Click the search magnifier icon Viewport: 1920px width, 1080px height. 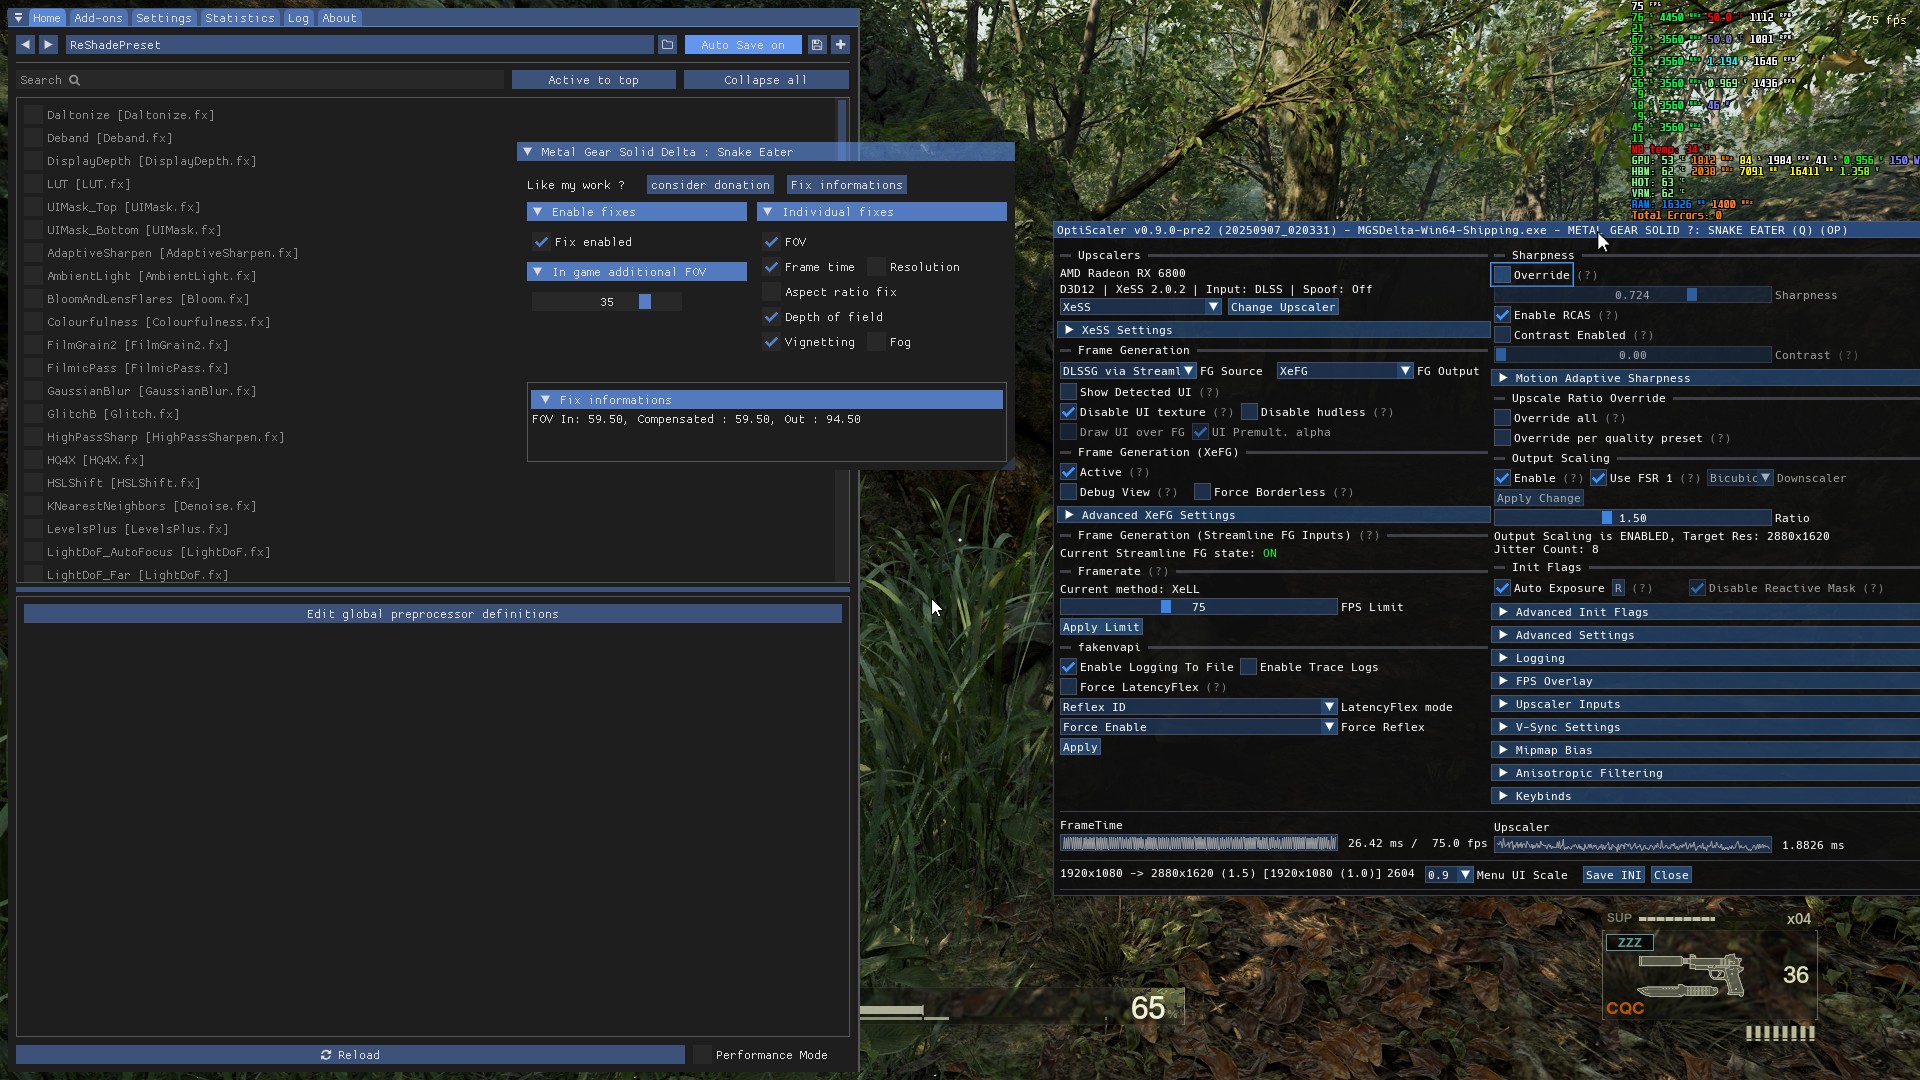pyautogui.click(x=74, y=80)
